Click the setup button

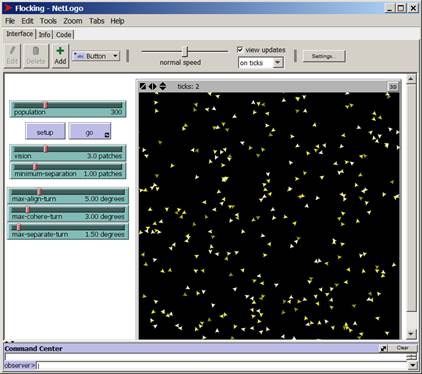point(45,132)
